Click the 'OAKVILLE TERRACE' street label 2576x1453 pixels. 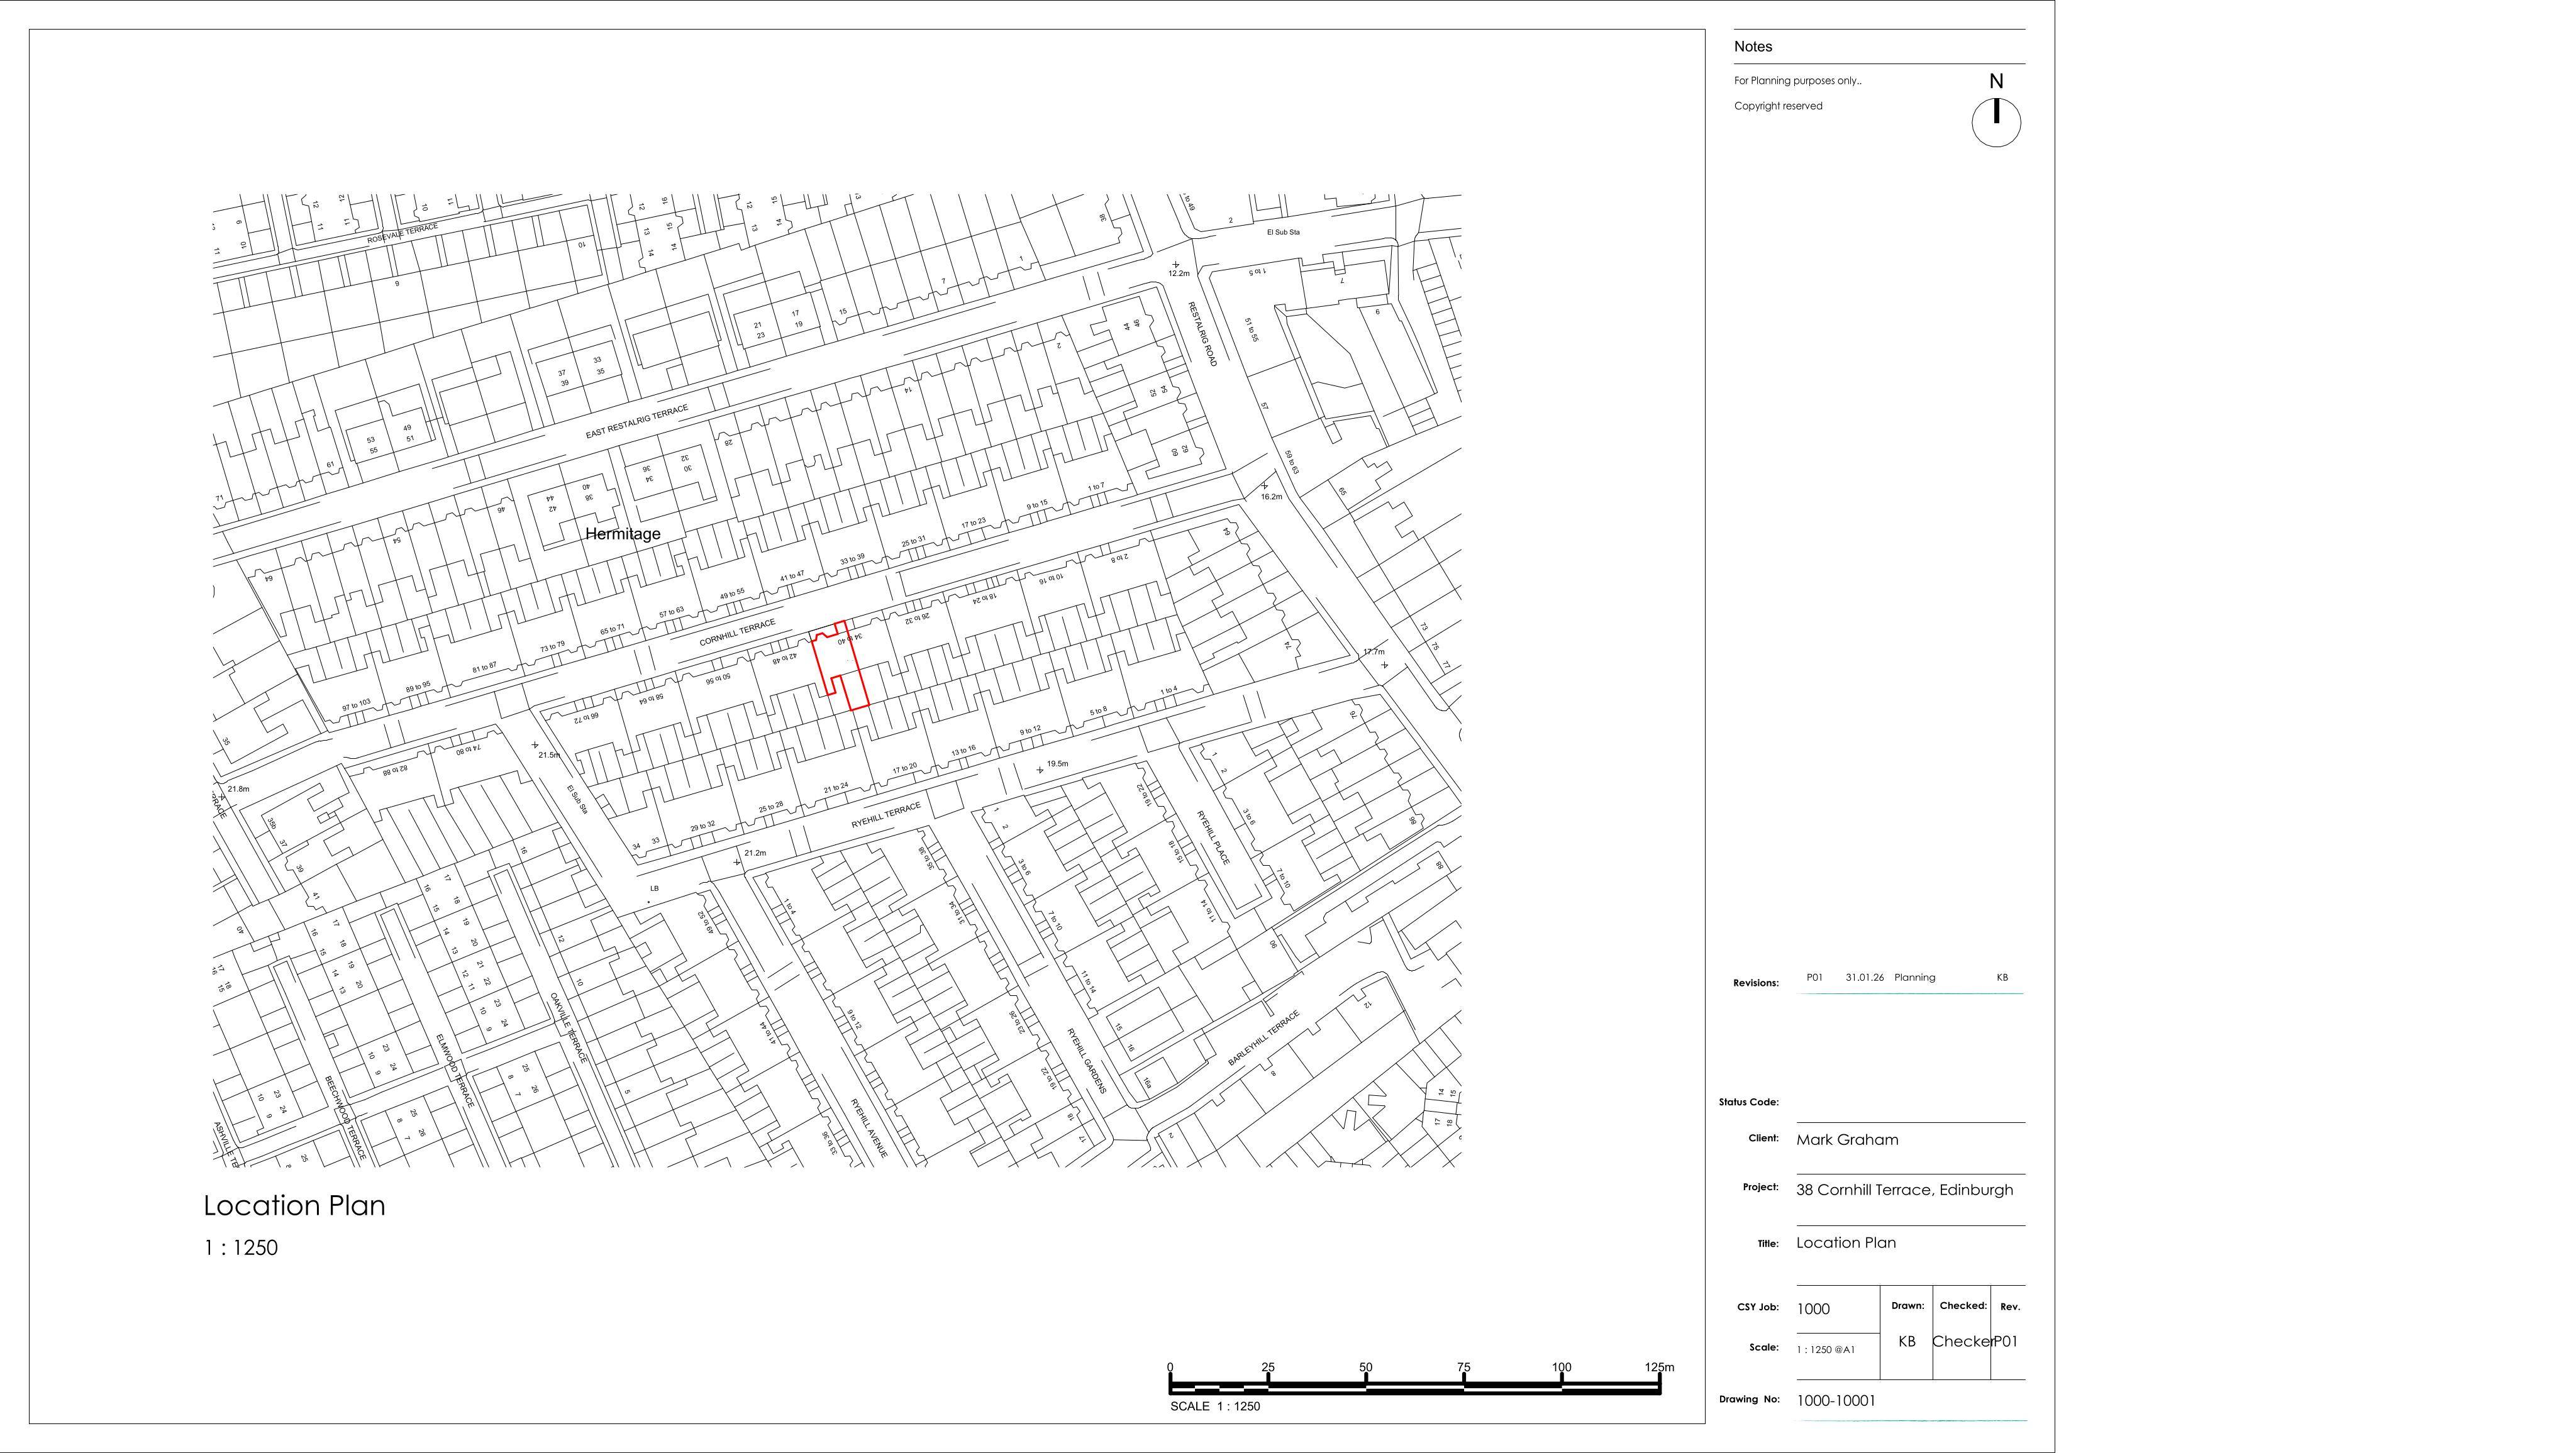tap(569, 1028)
